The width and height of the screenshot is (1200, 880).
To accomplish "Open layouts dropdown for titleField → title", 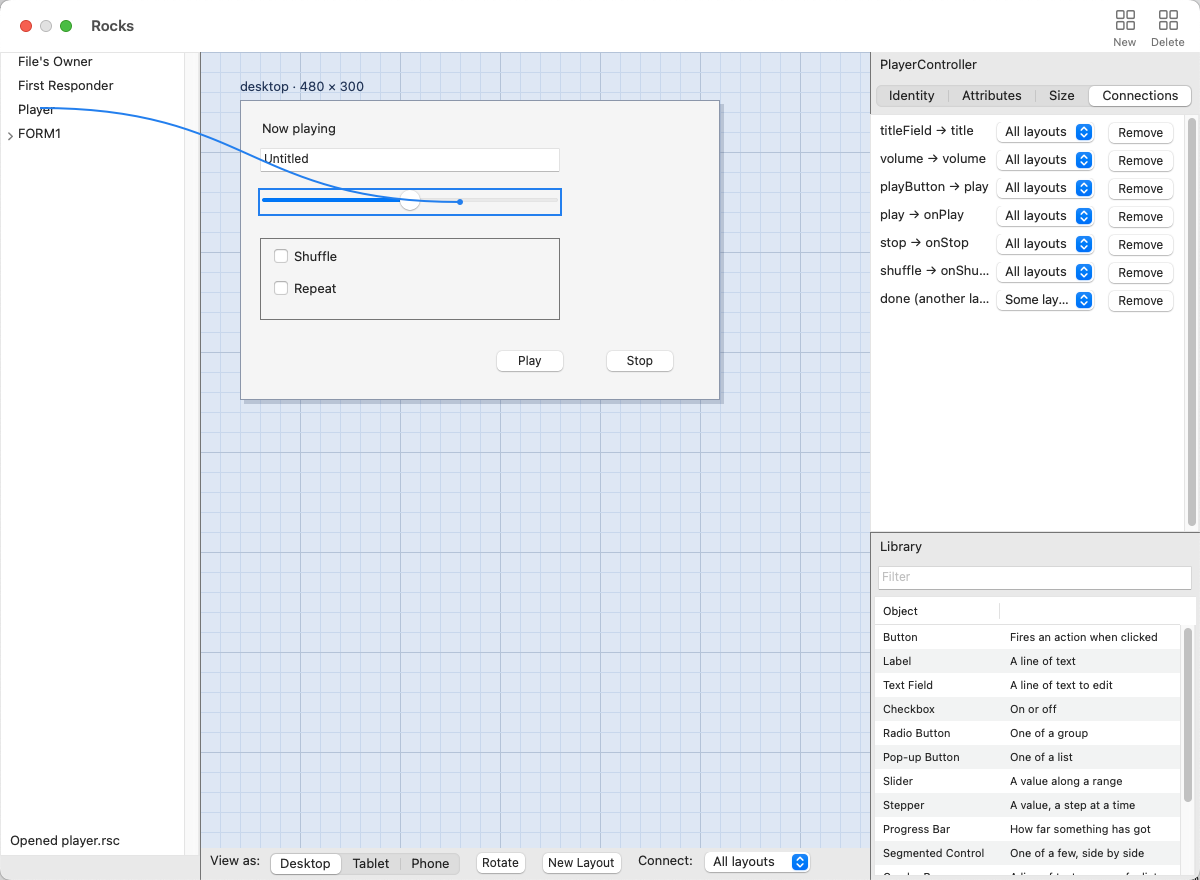I will point(1046,132).
